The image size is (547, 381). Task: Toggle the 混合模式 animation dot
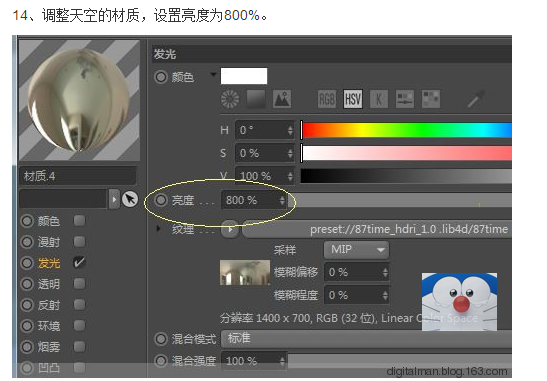pos(161,339)
